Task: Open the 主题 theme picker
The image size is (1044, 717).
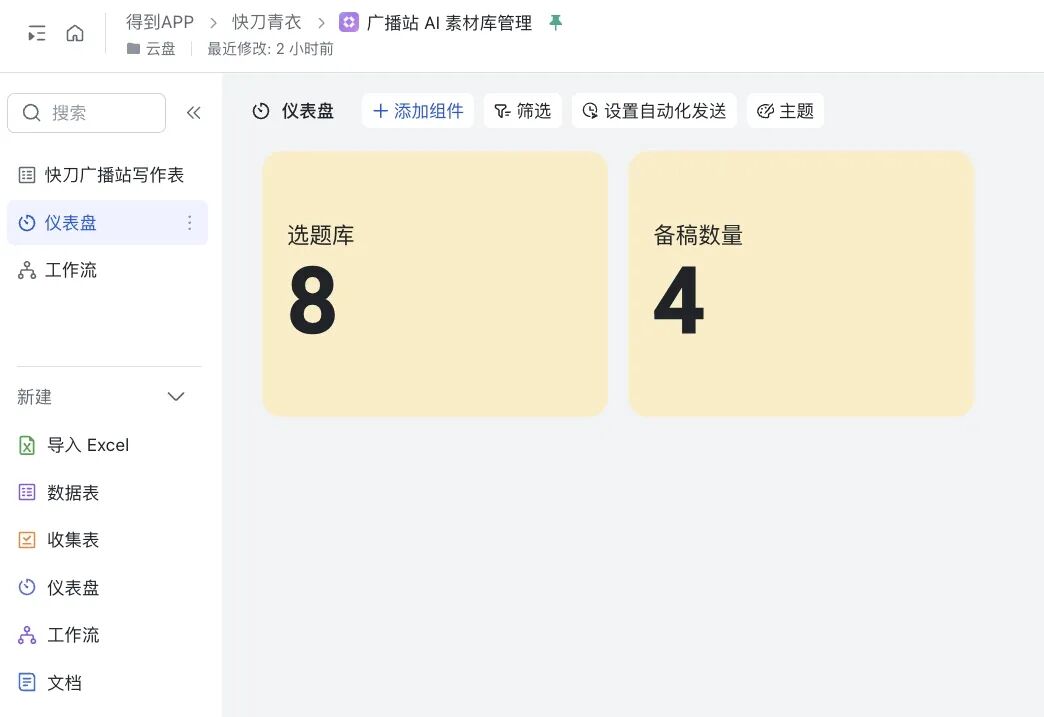Action: point(785,111)
